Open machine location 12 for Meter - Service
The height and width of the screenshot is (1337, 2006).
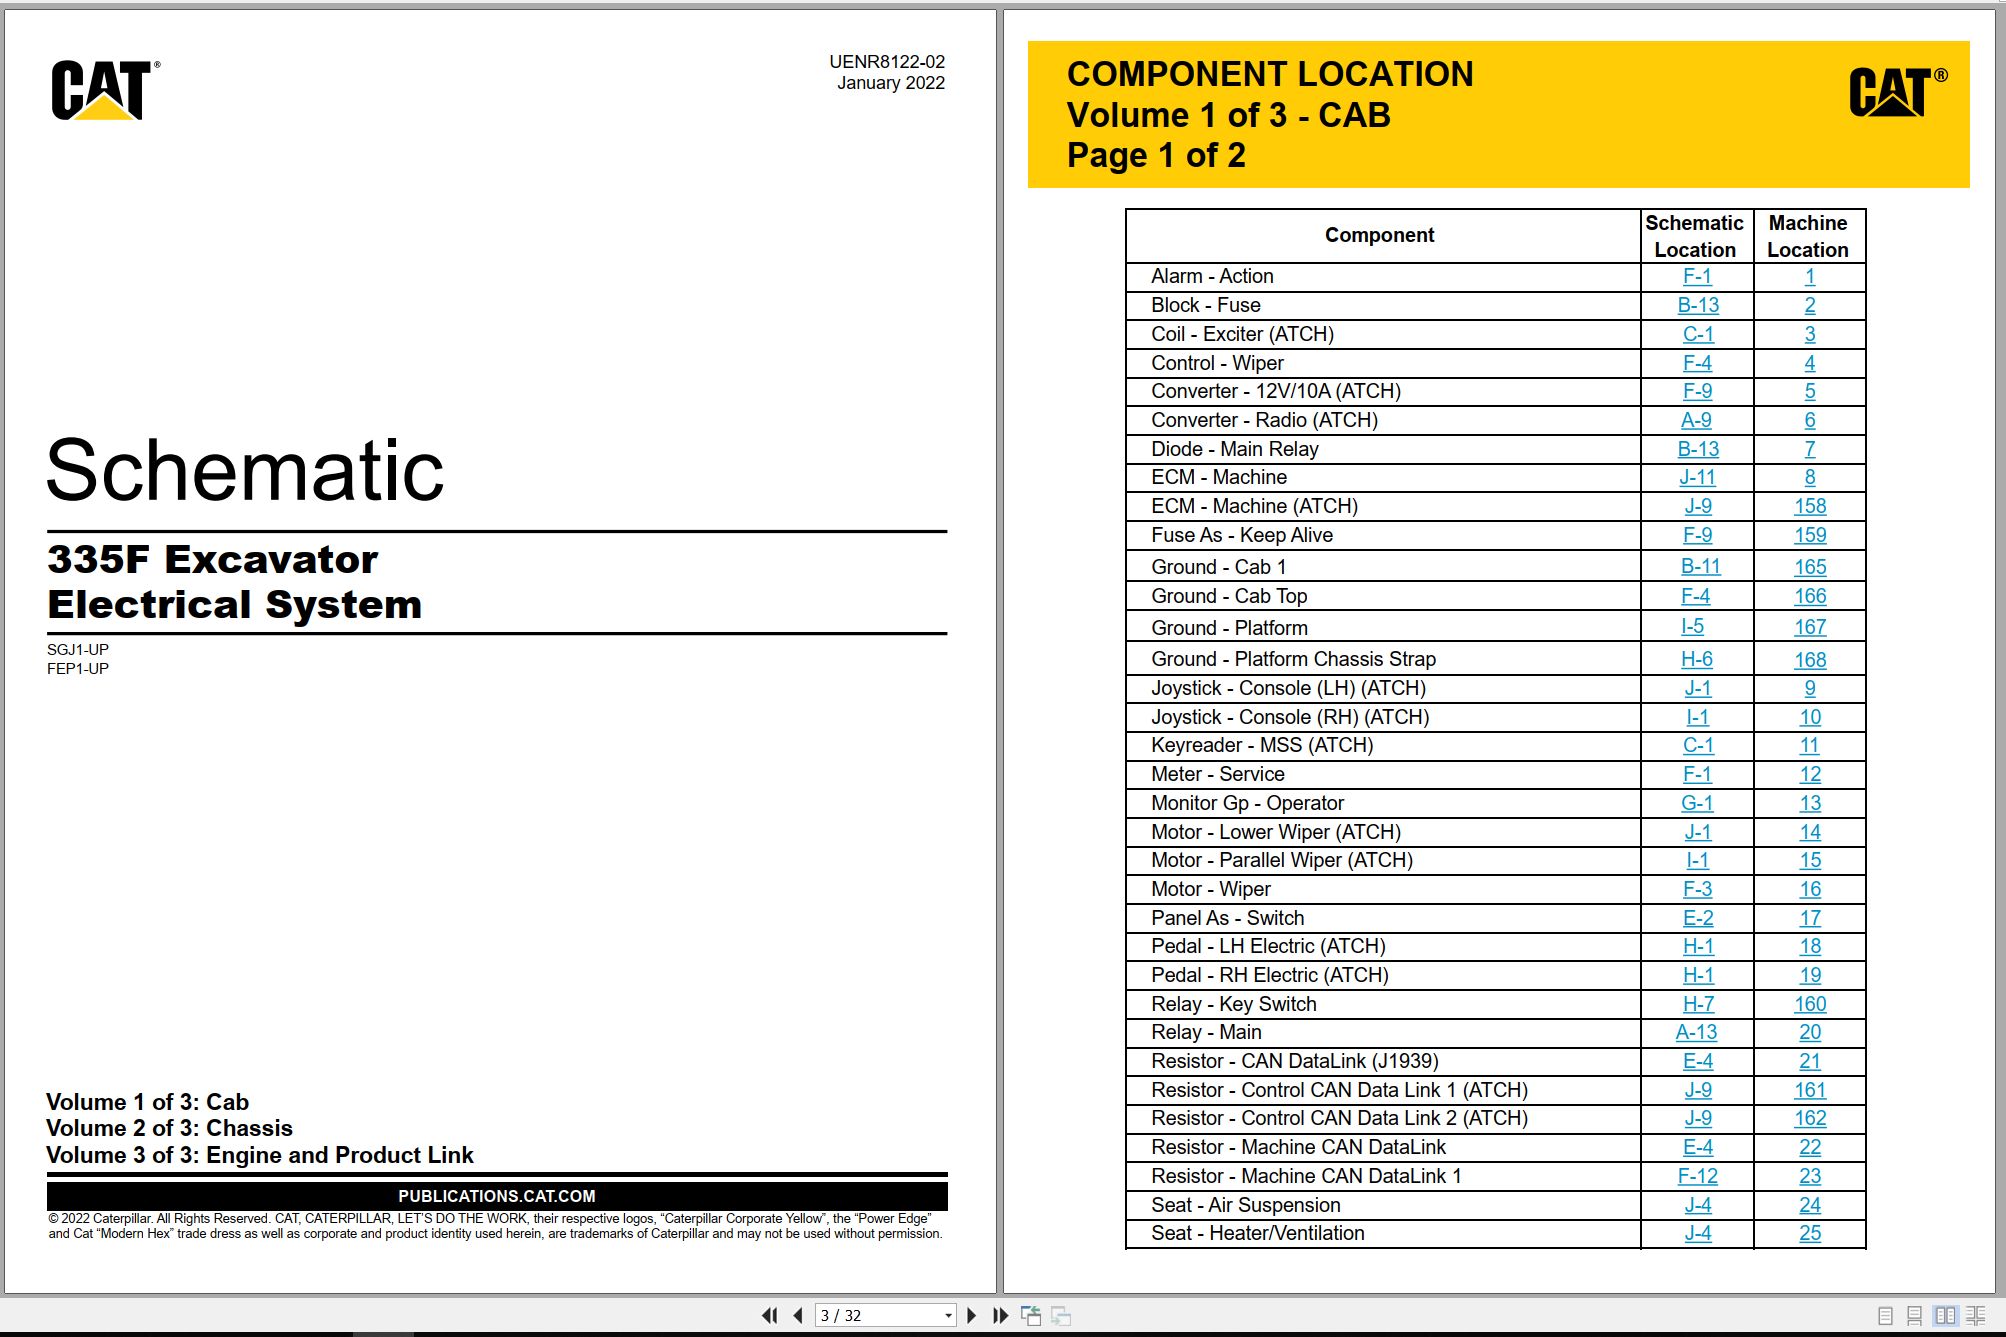click(1810, 774)
